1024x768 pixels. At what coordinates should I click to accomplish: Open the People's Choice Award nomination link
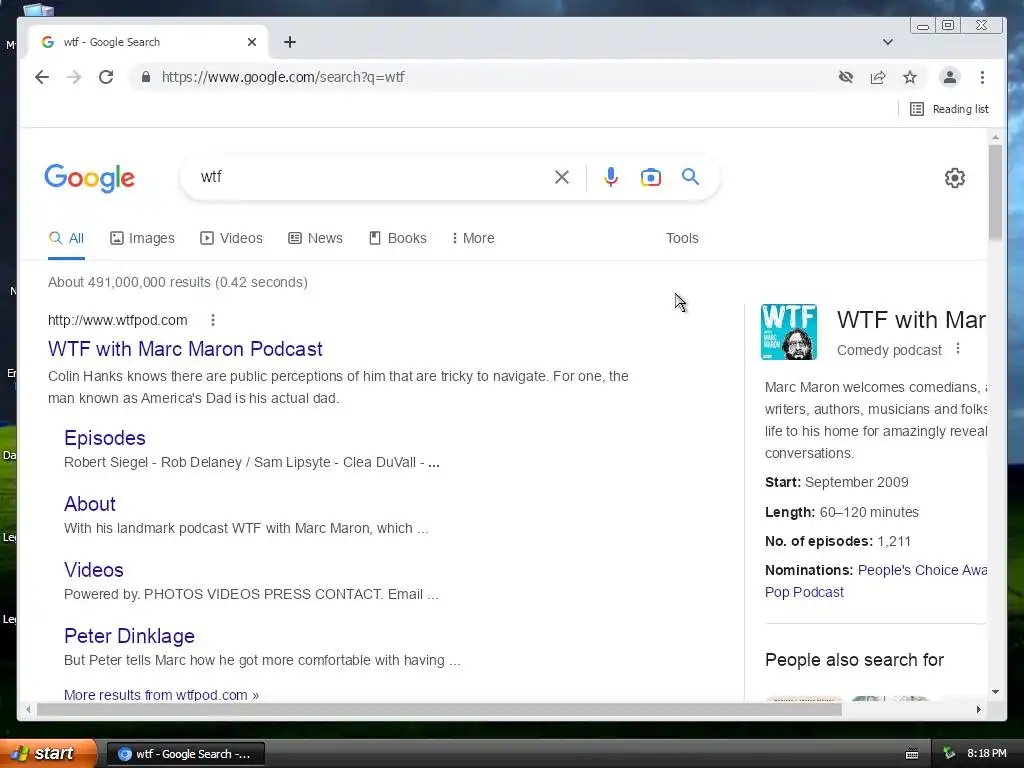click(921, 570)
